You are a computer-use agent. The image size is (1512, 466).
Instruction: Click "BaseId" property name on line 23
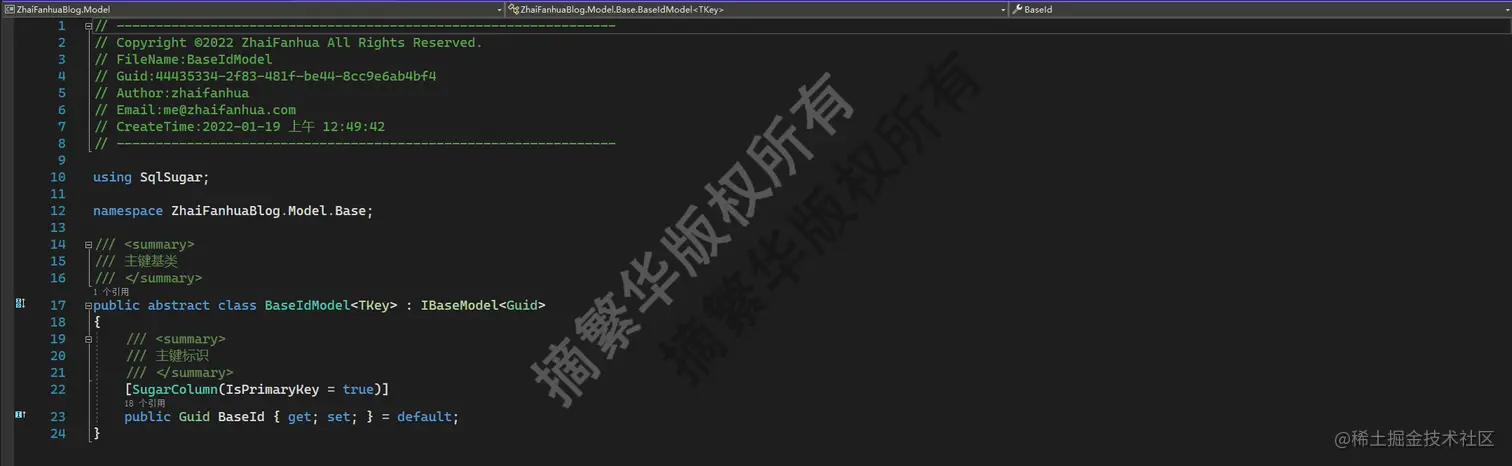[x=241, y=417]
